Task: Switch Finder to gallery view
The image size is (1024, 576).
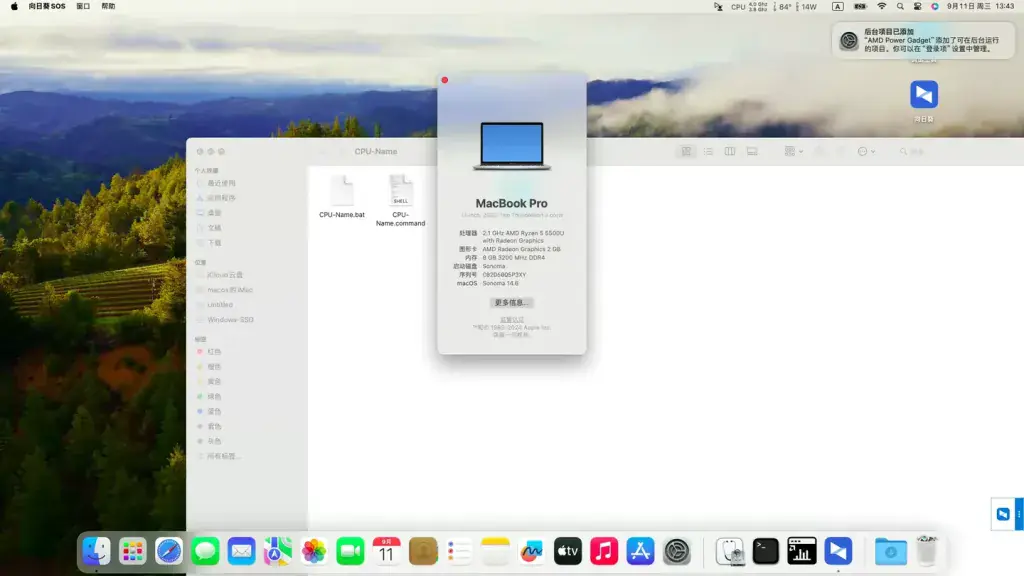Action: click(752, 152)
